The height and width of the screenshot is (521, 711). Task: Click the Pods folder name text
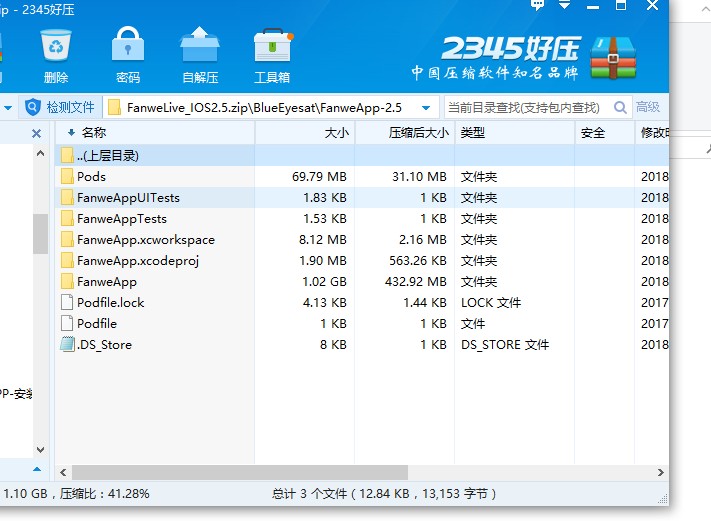pos(91,176)
